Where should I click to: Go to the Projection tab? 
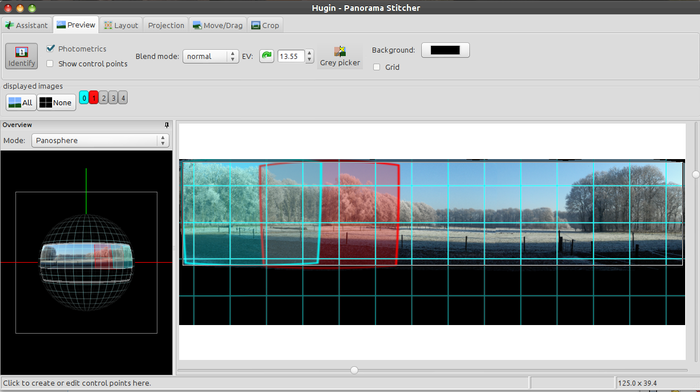pyautogui.click(x=166, y=25)
